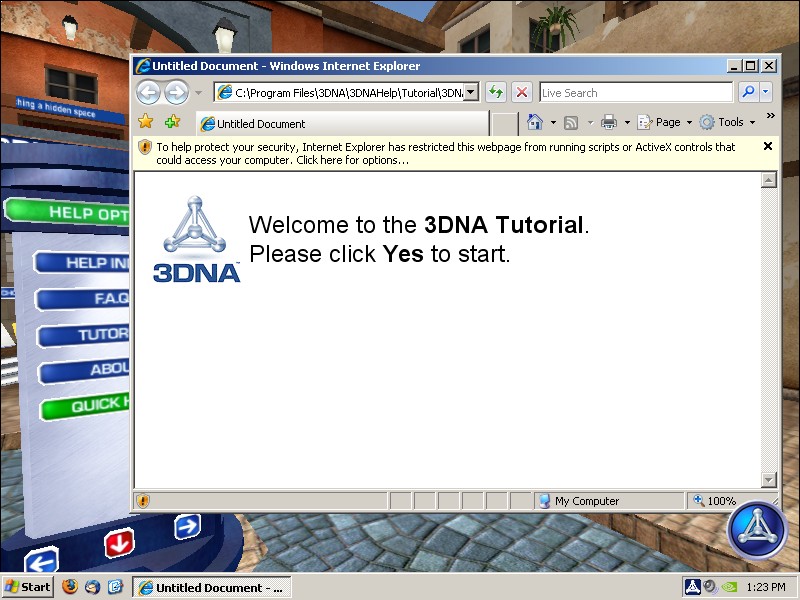Stop loading with the red X icon
The width and height of the screenshot is (800, 600).
click(521, 92)
